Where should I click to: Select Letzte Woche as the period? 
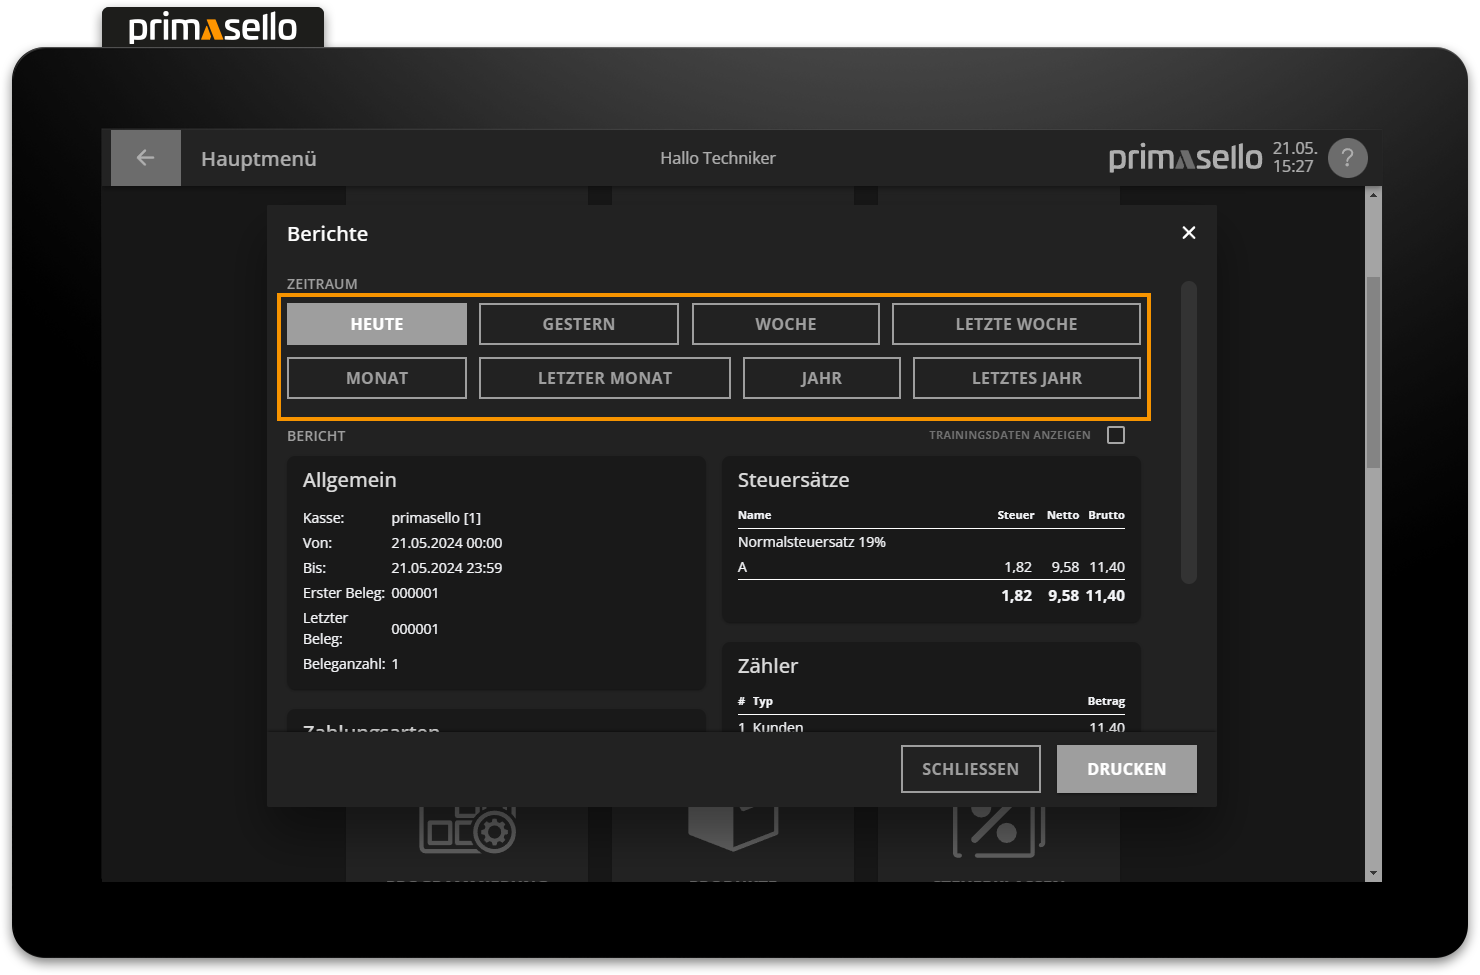[1016, 324]
